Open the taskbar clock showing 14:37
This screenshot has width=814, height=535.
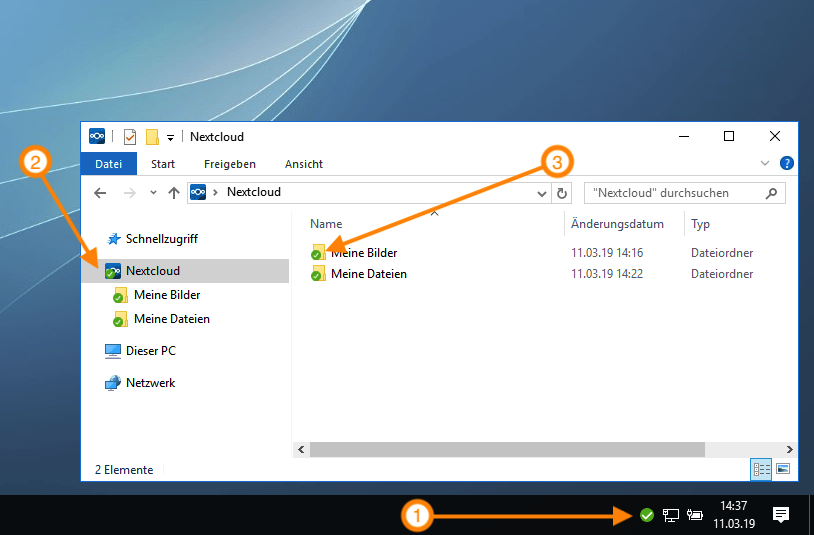point(734,514)
